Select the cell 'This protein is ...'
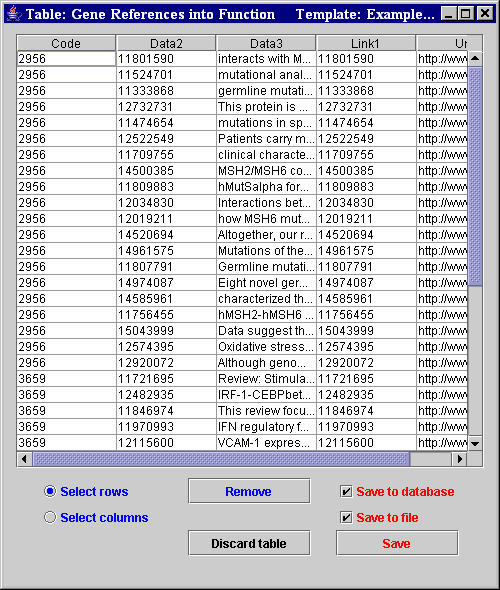 pos(266,107)
